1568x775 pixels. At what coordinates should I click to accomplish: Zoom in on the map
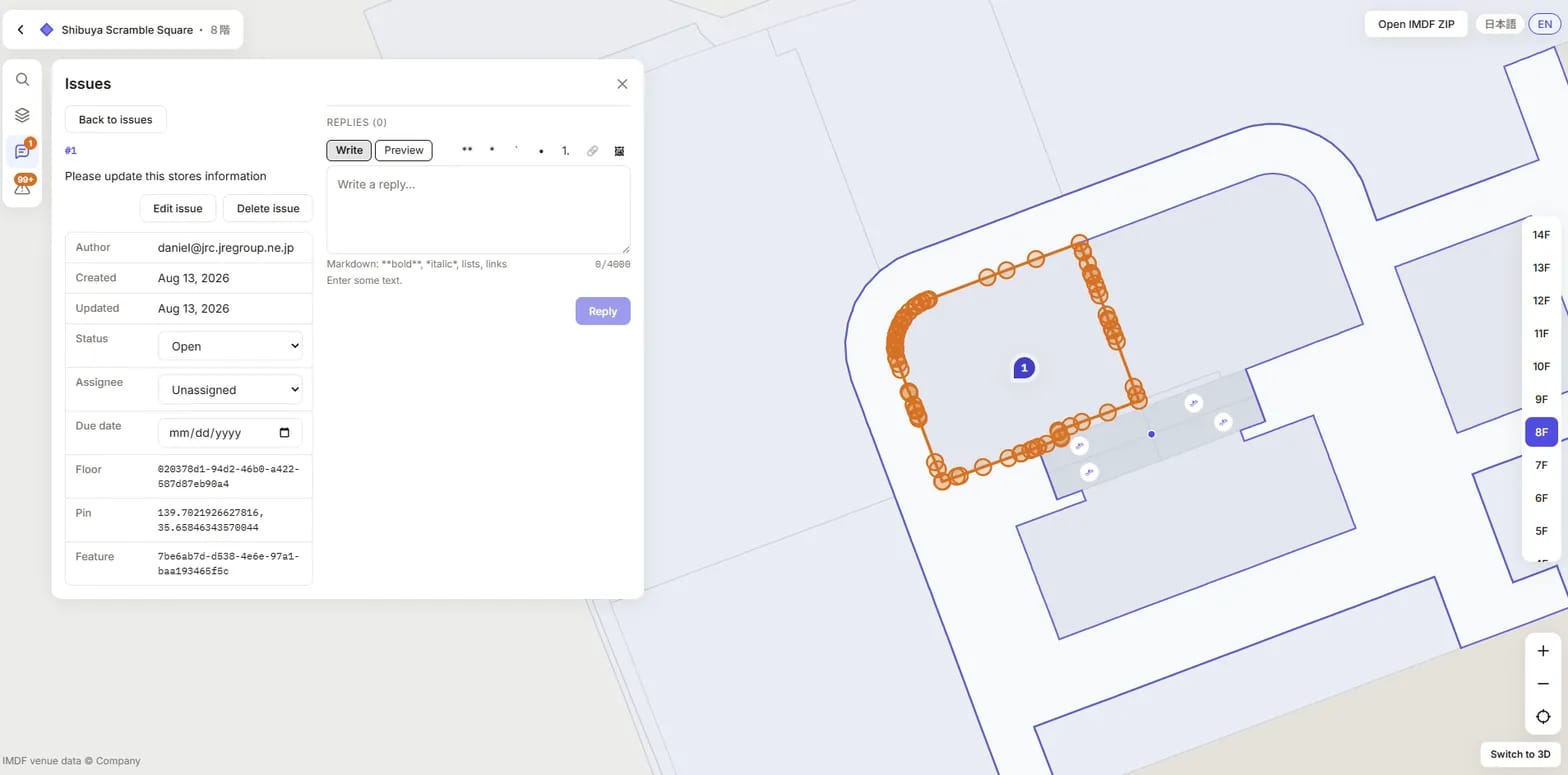1543,651
